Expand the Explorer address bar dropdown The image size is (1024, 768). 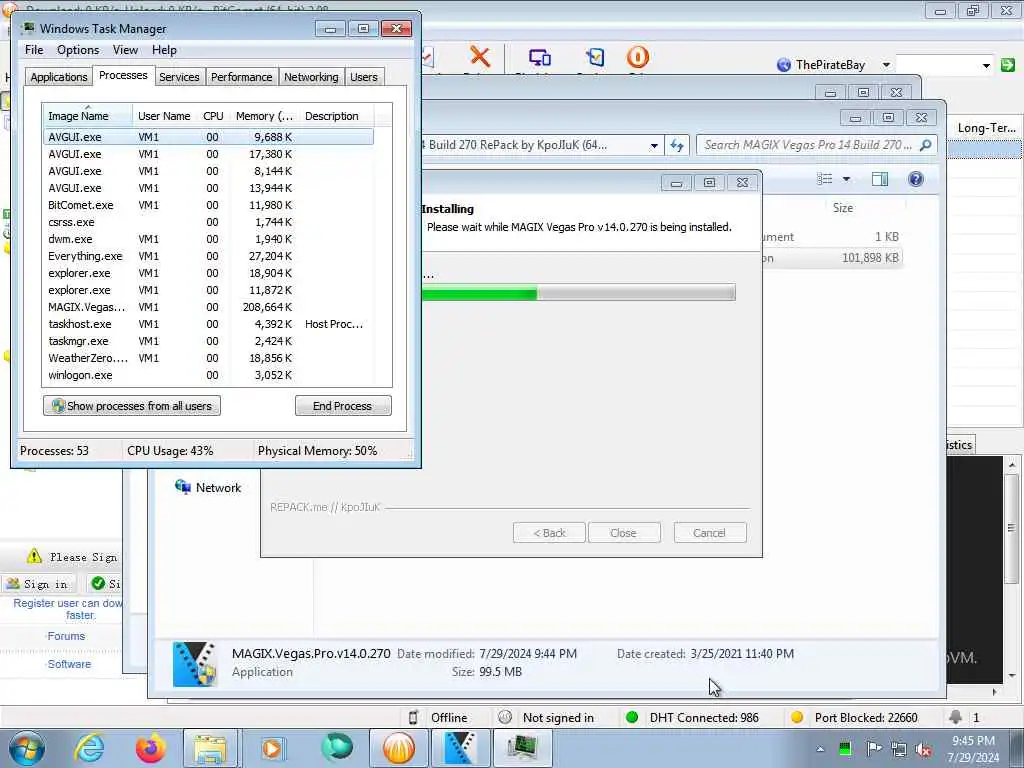654,146
